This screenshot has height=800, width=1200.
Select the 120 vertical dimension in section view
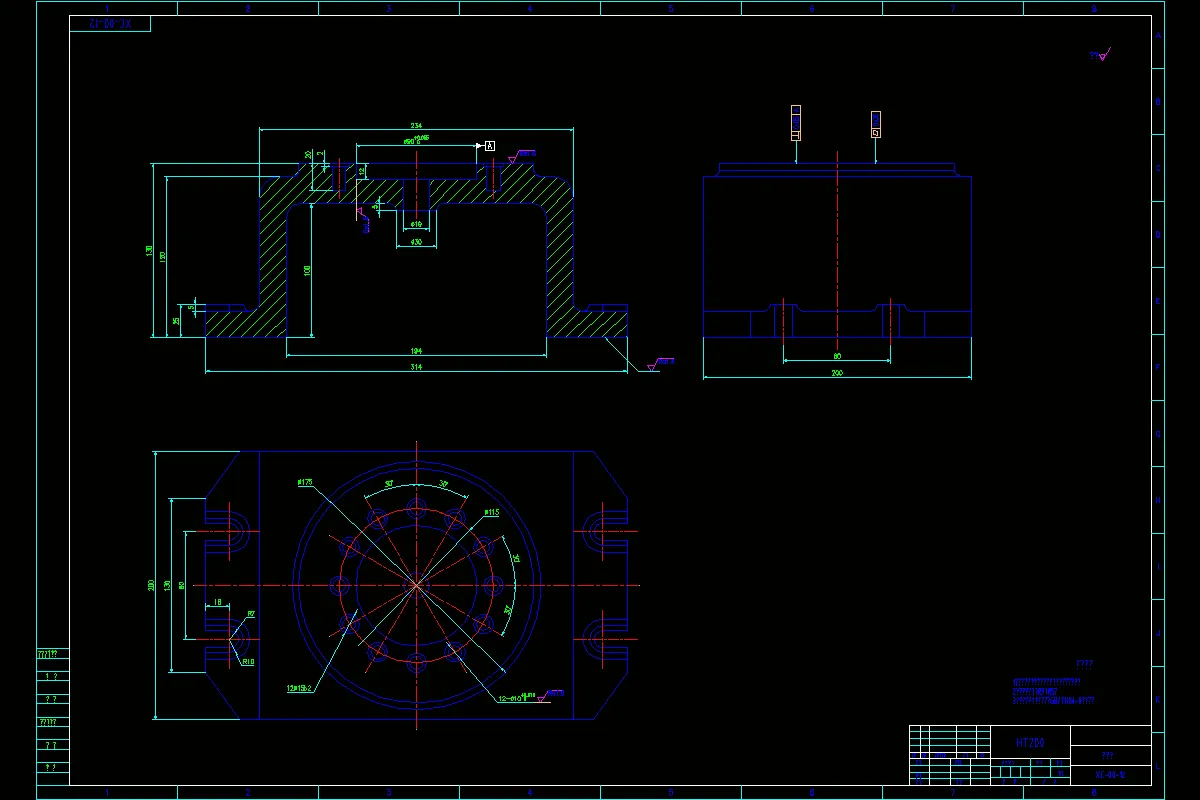(x=162, y=256)
